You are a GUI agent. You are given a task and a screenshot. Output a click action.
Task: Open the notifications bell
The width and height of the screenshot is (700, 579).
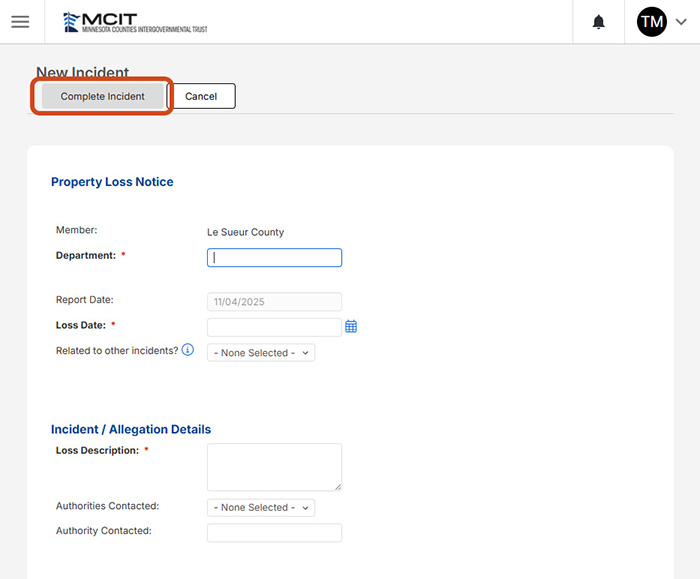click(x=599, y=22)
